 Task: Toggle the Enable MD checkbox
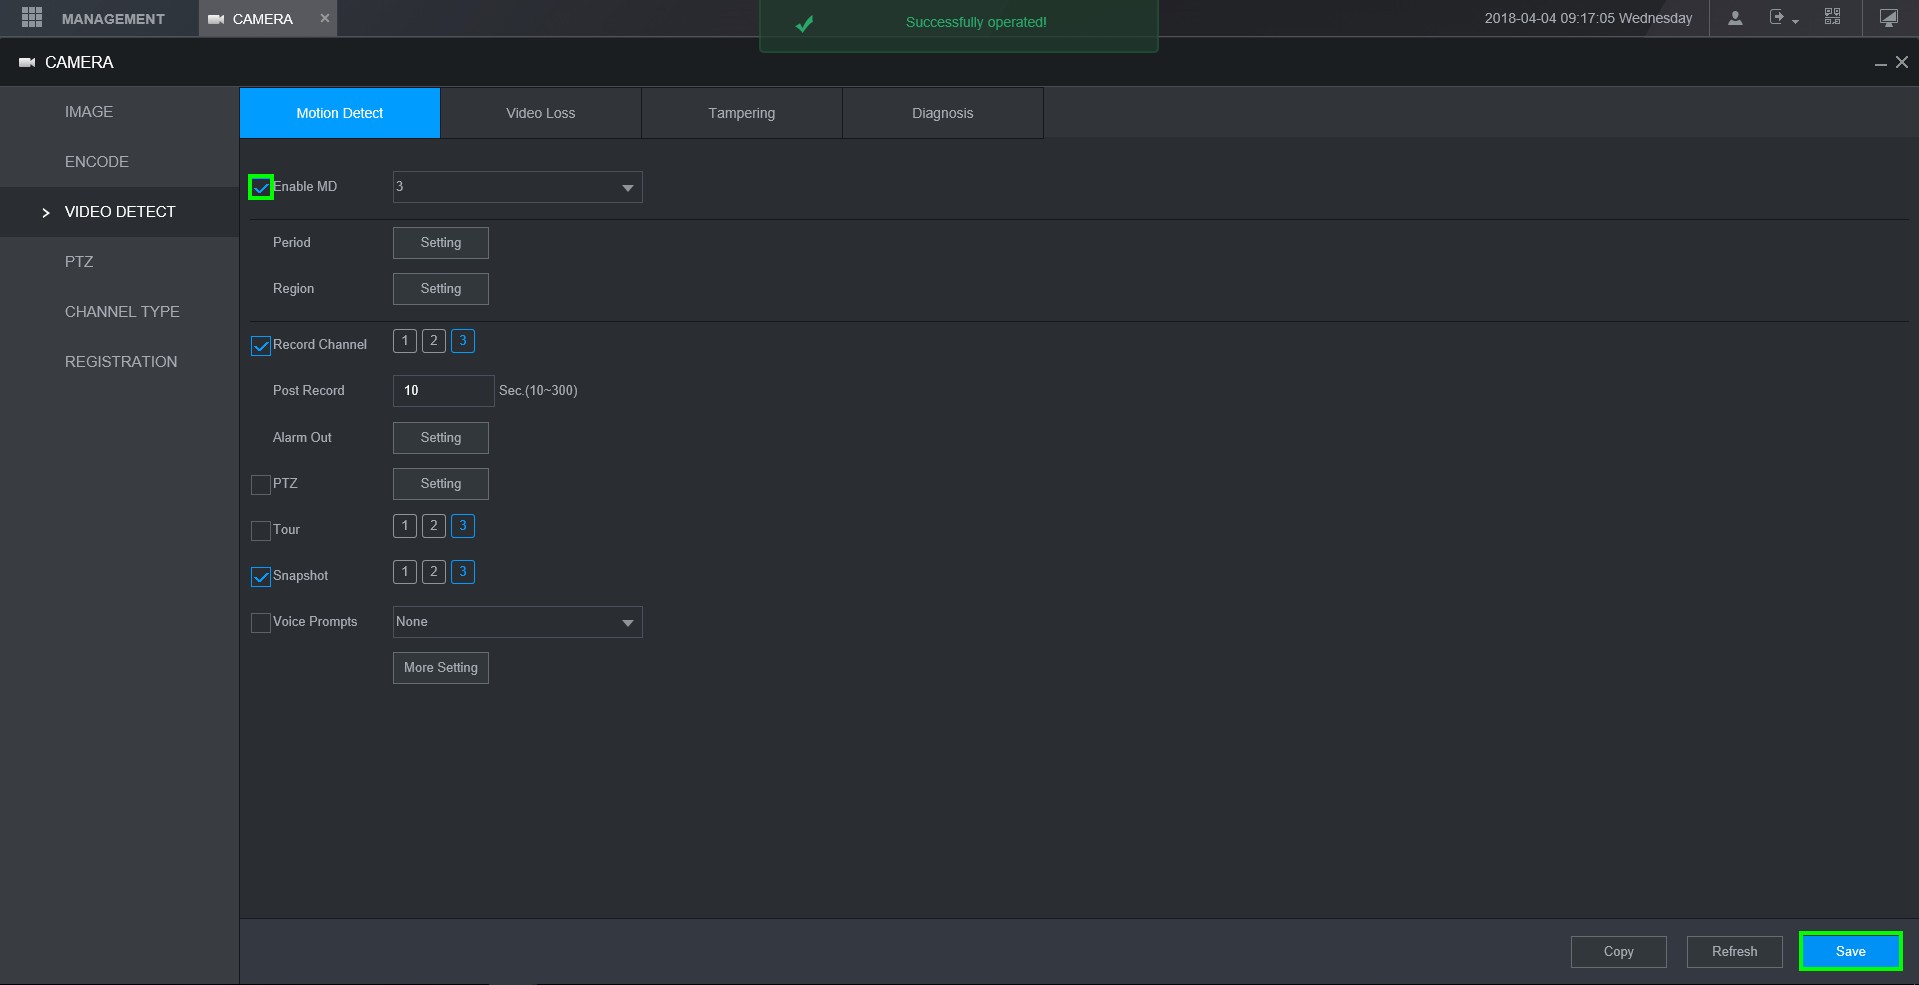click(261, 187)
